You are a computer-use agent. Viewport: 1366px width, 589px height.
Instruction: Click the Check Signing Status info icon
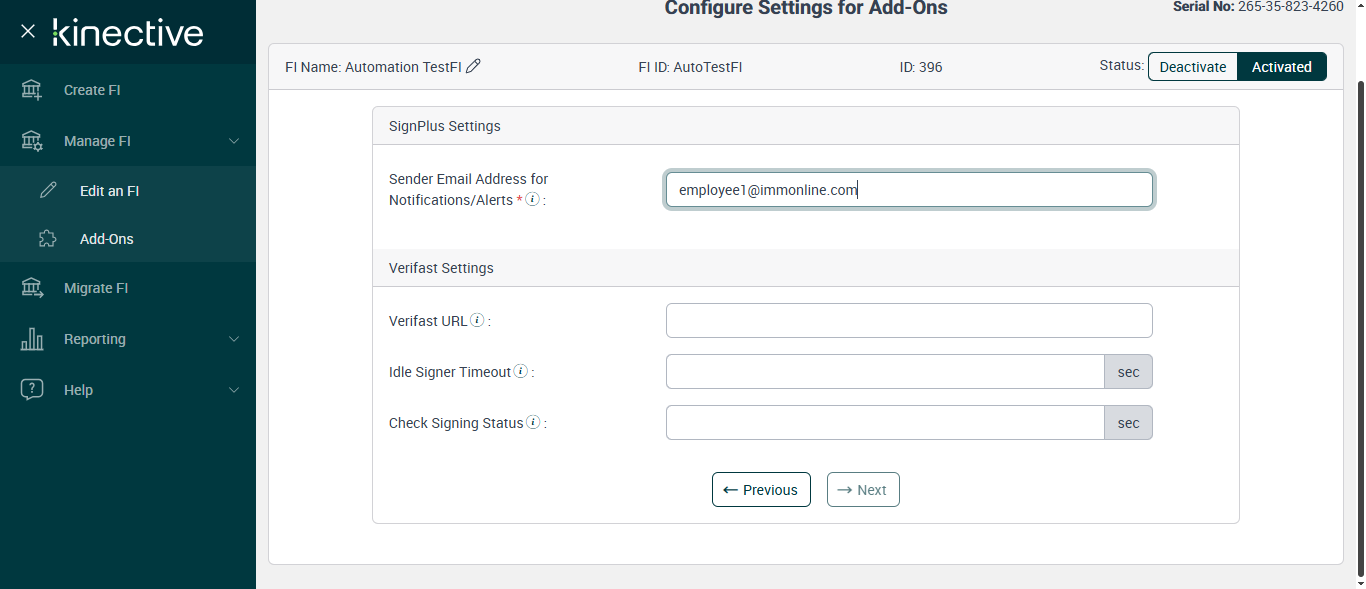click(534, 423)
